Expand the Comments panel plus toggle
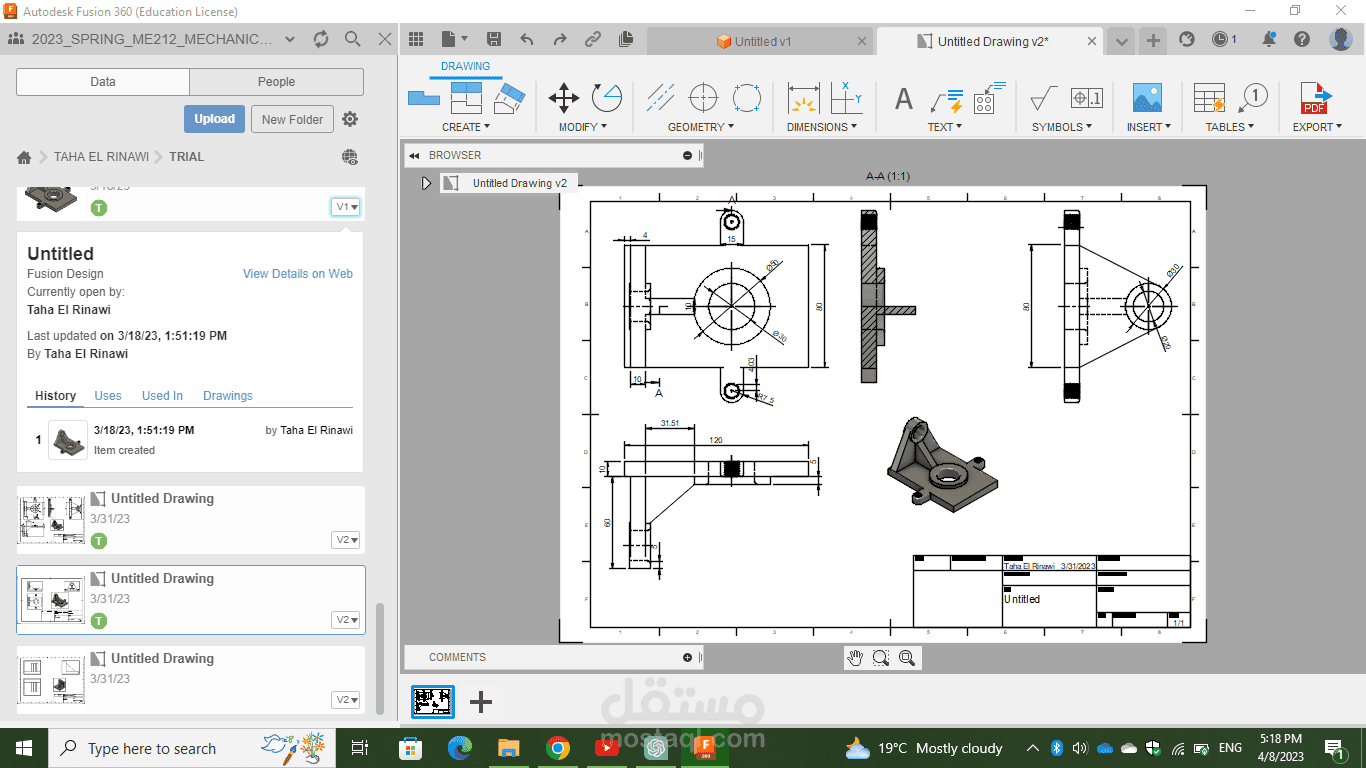The width and height of the screenshot is (1366, 768). click(687, 657)
